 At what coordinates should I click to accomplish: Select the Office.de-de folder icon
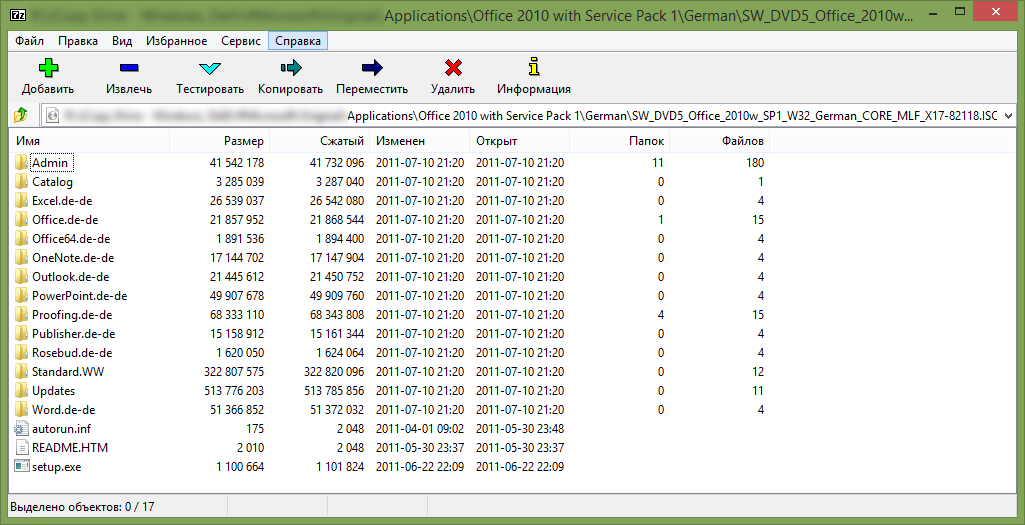point(22,220)
